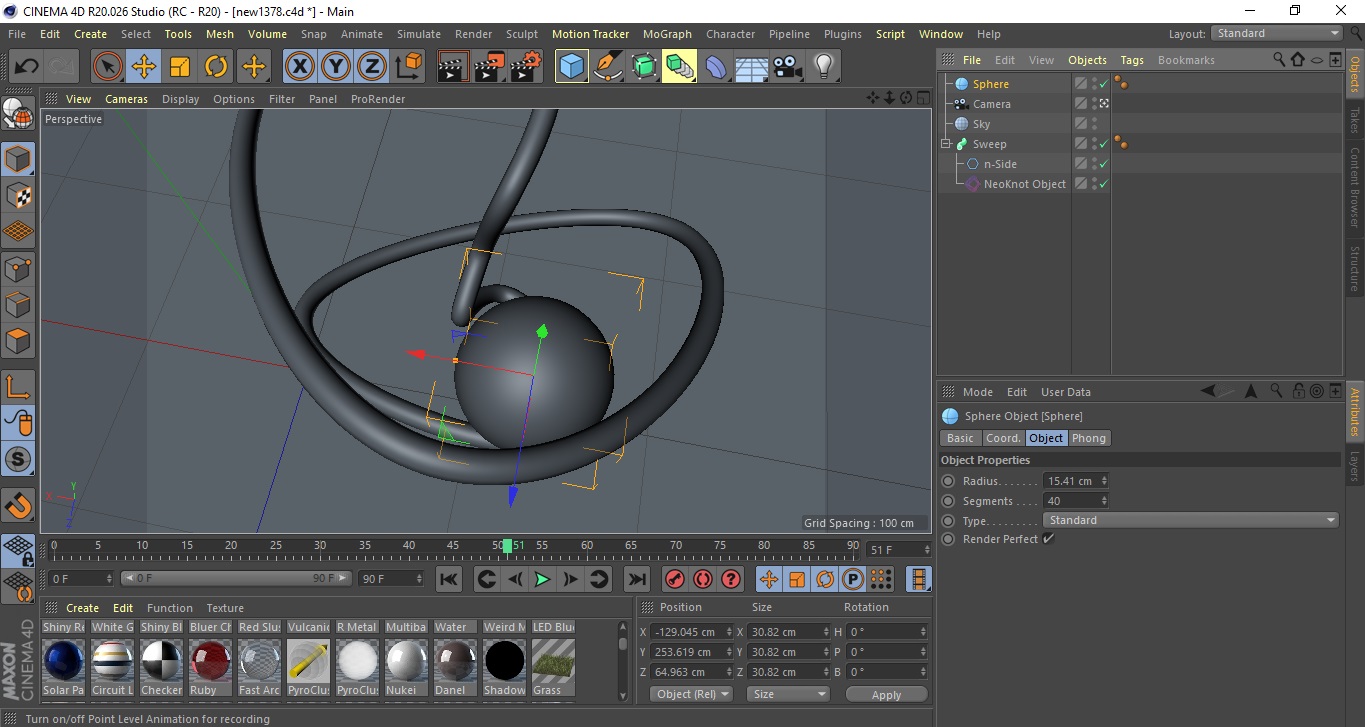Open the Layout dropdown

[1277, 33]
